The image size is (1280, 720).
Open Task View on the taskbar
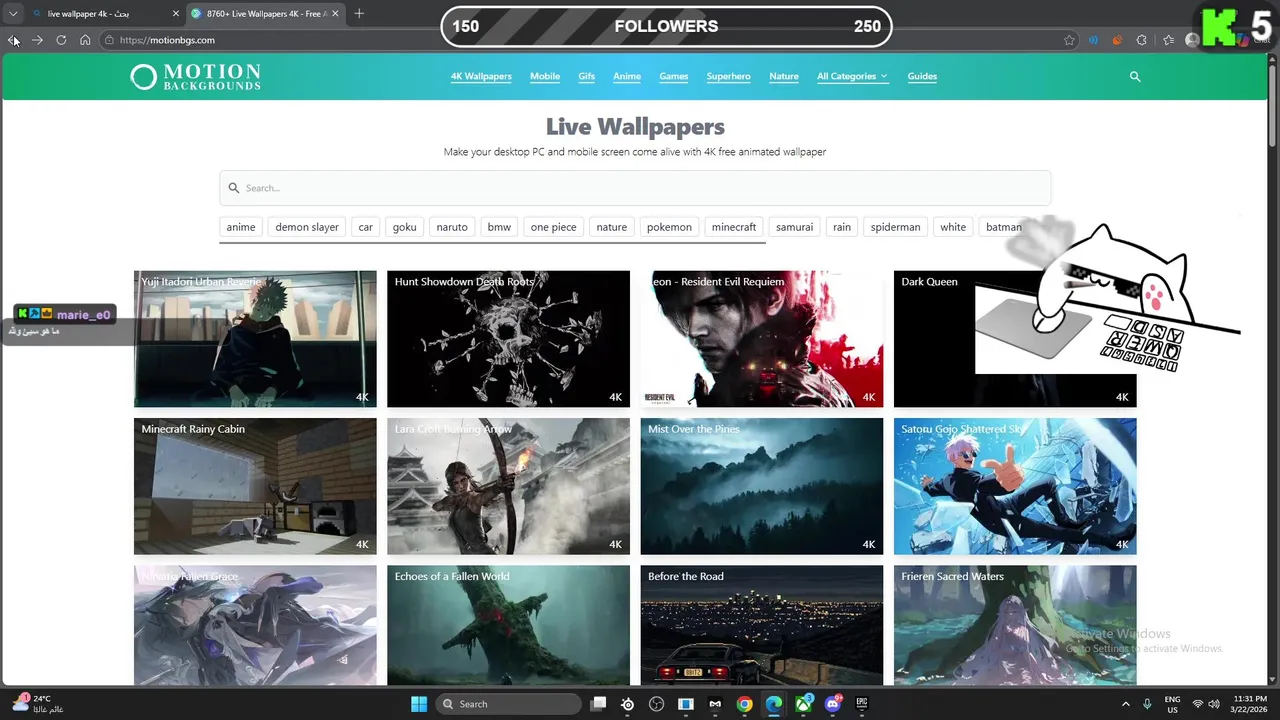(598, 704)
